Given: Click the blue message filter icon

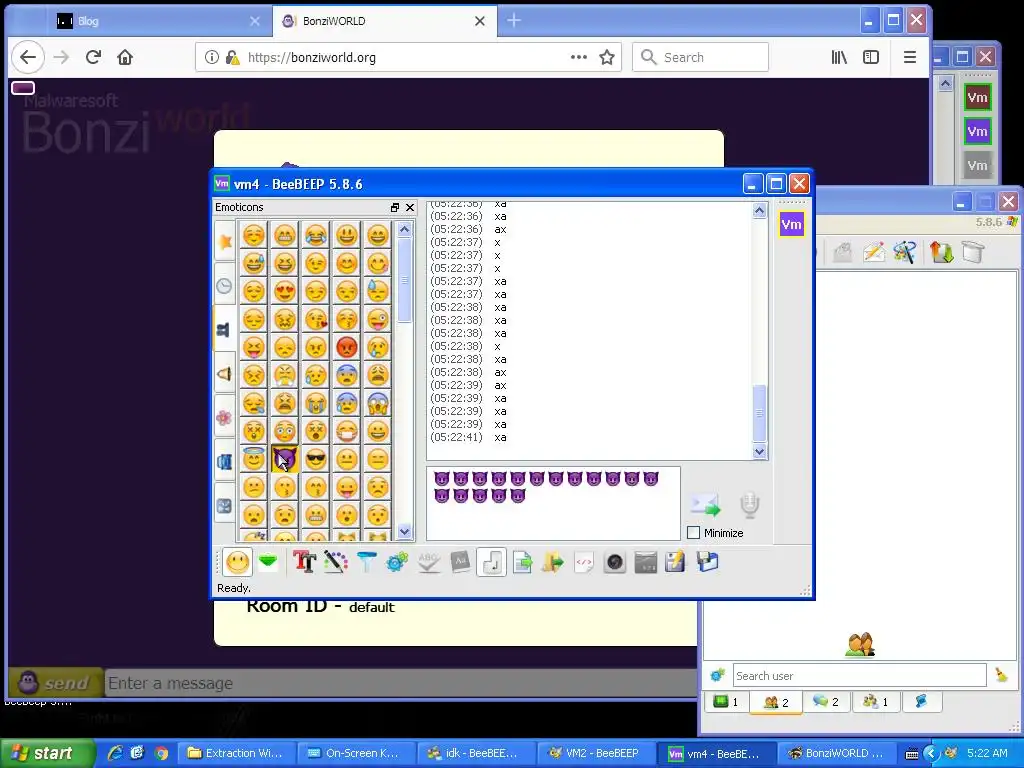Looking at the screenshot, I should pyautogui.click(x=366, y=562).
